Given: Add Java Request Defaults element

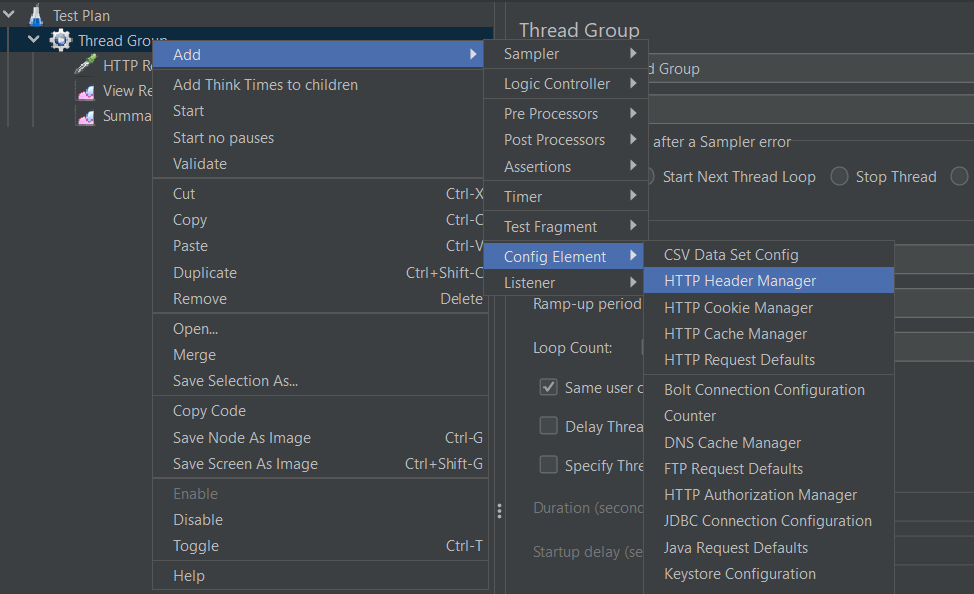Looking at the screenshot, I should [x=769, y=547].
